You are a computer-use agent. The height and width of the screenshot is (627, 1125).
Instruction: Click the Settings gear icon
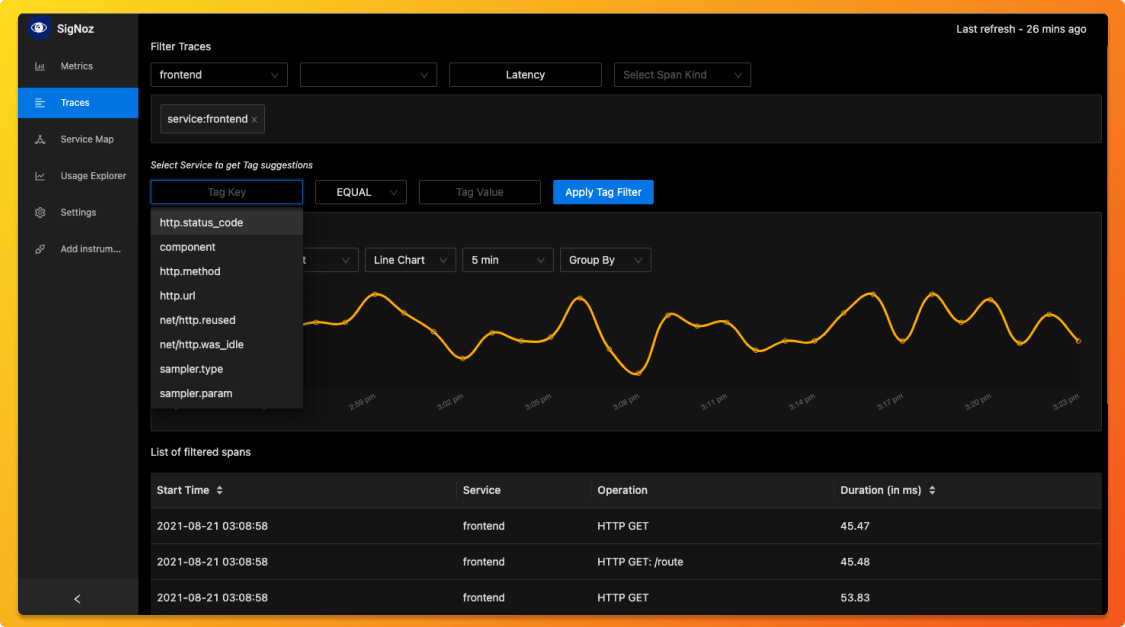40,212
